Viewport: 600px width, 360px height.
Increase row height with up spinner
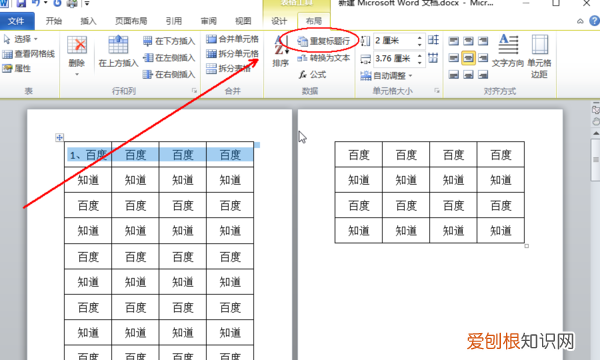click(420, 37)
